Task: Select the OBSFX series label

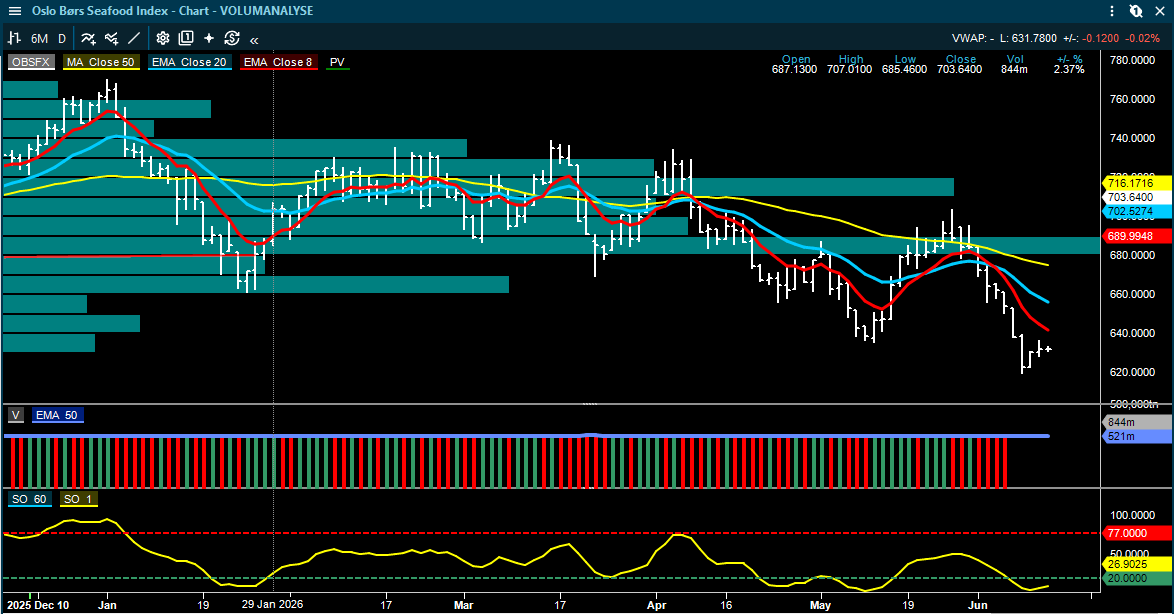Action: (x=31, y=62)
